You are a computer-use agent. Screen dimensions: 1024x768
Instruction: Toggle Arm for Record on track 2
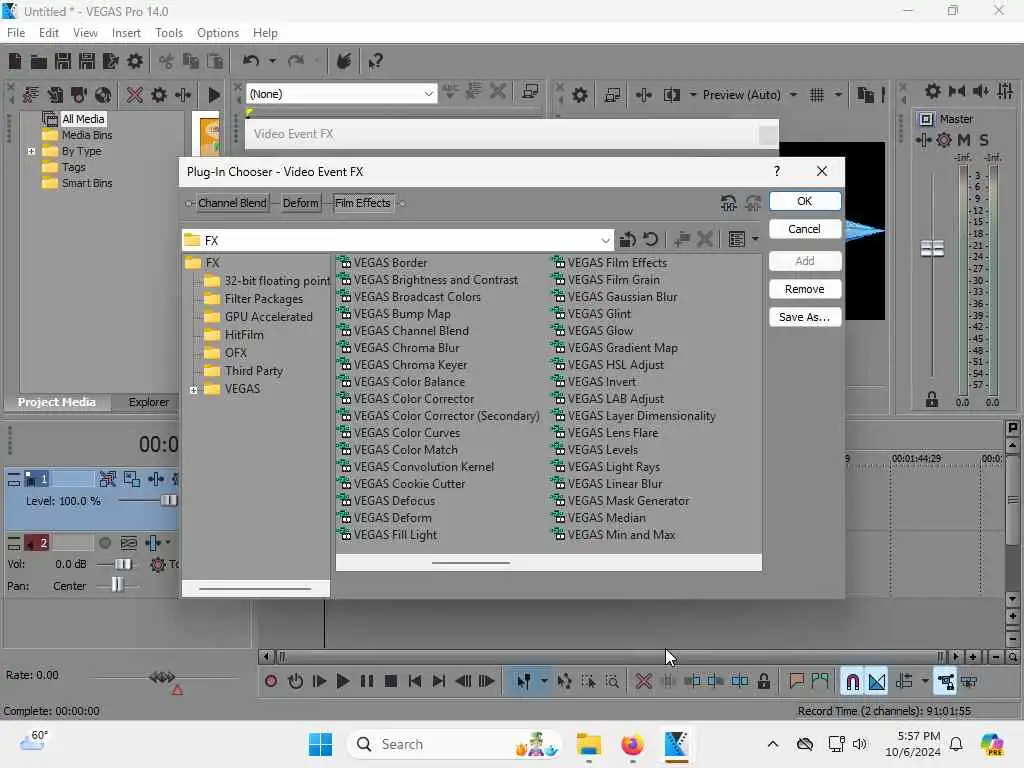coord(104,543)
